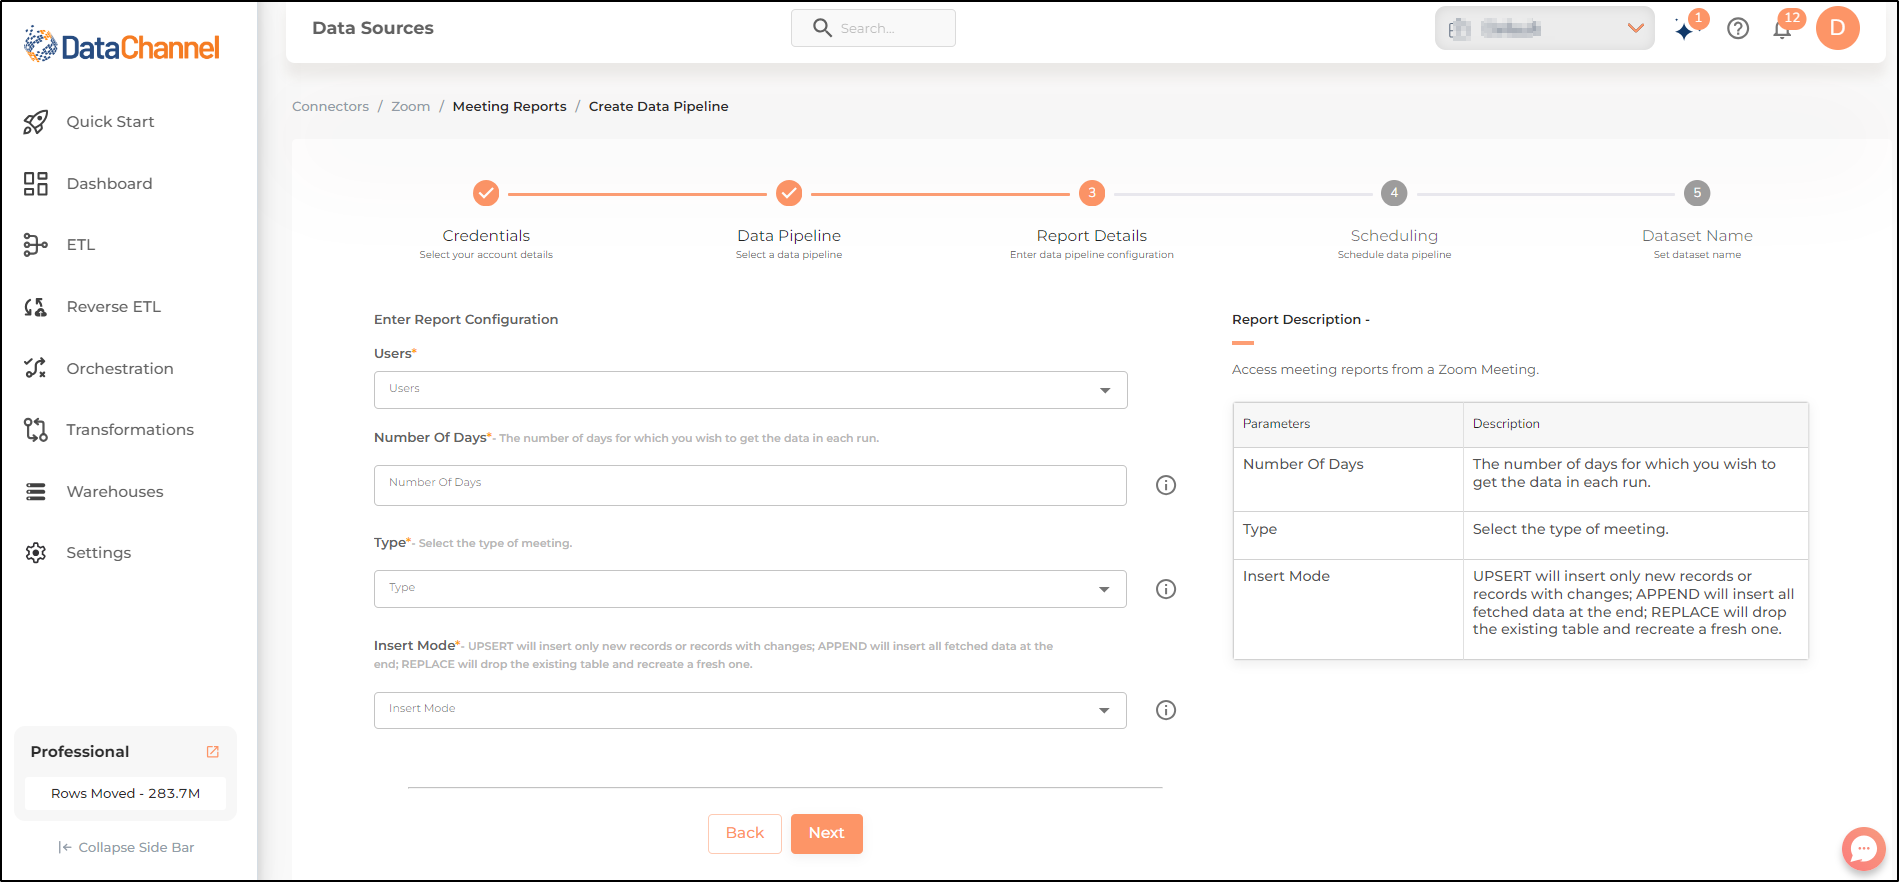This screenshot has width=1899, height=882.
Task: Follow Meeting Reports breadcrumb link
Action: (509, 107)
